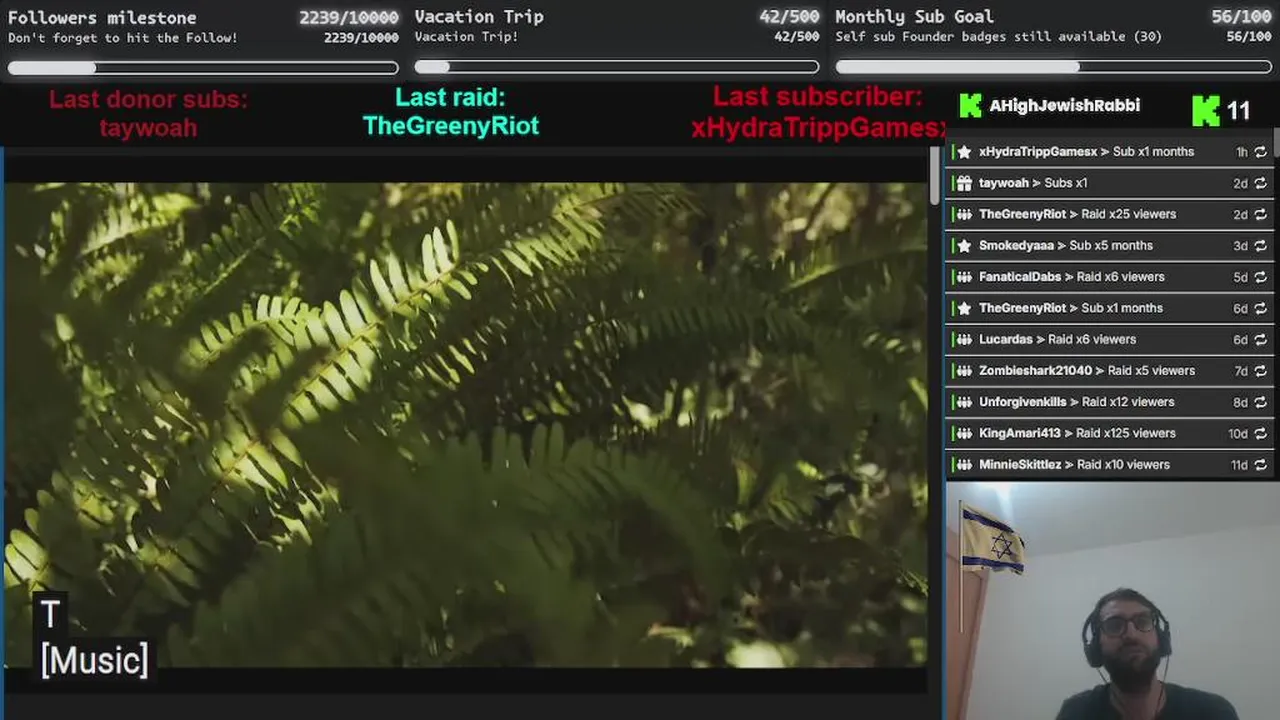Click 'Unforgivenkills > Raid x12 viewers' text

click(1076, 402)
